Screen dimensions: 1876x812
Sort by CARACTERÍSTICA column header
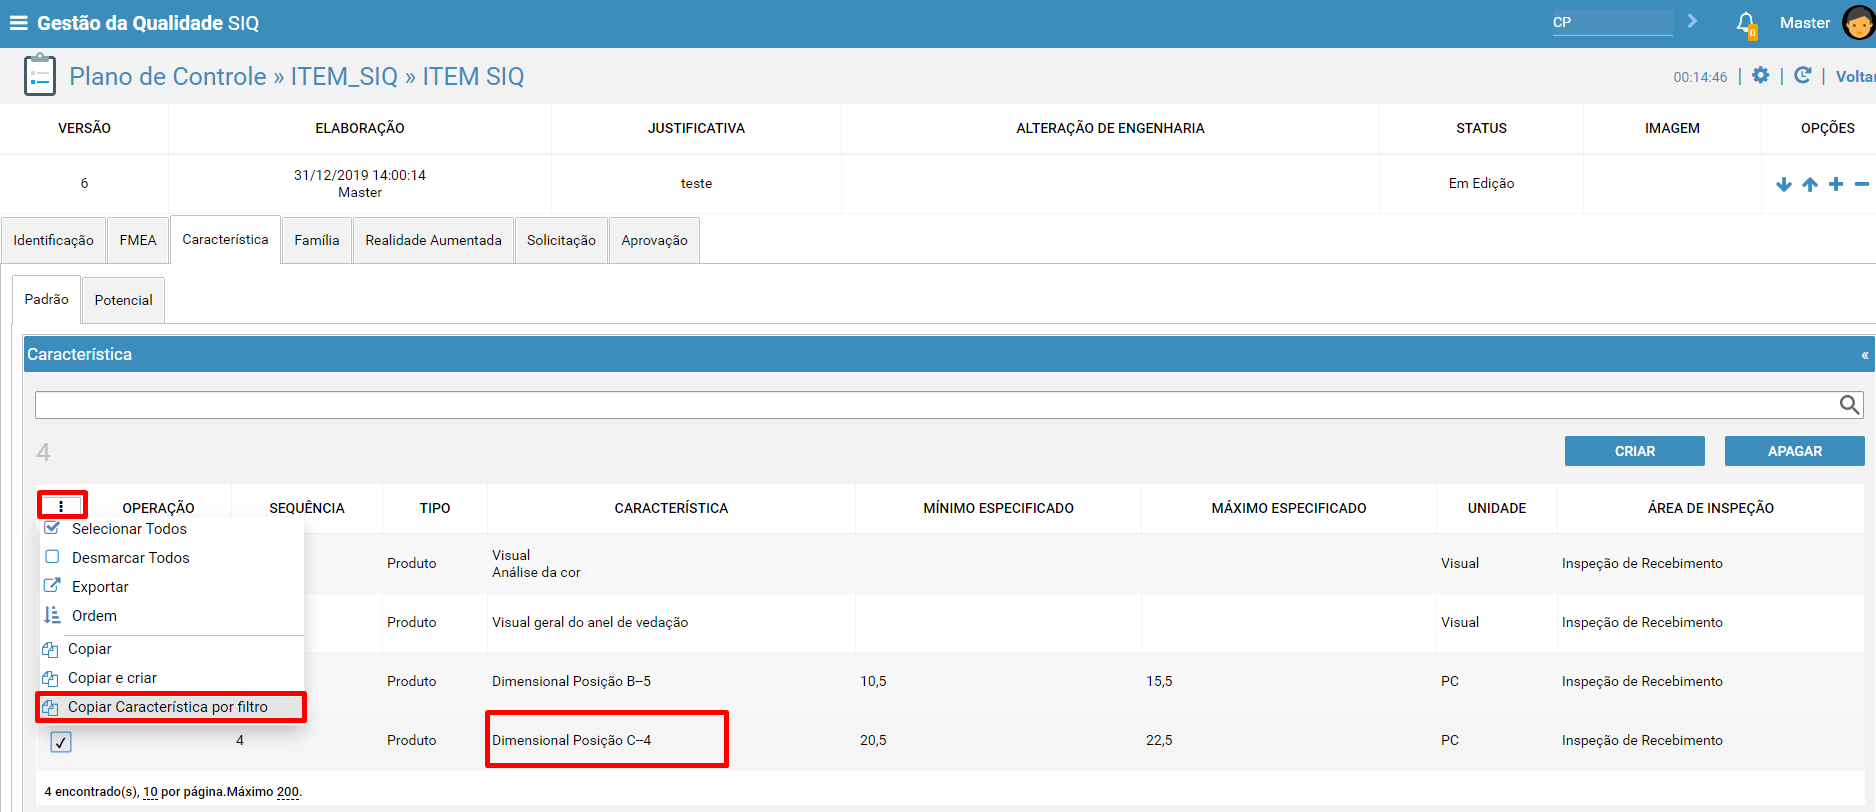(x=671, y=508)
